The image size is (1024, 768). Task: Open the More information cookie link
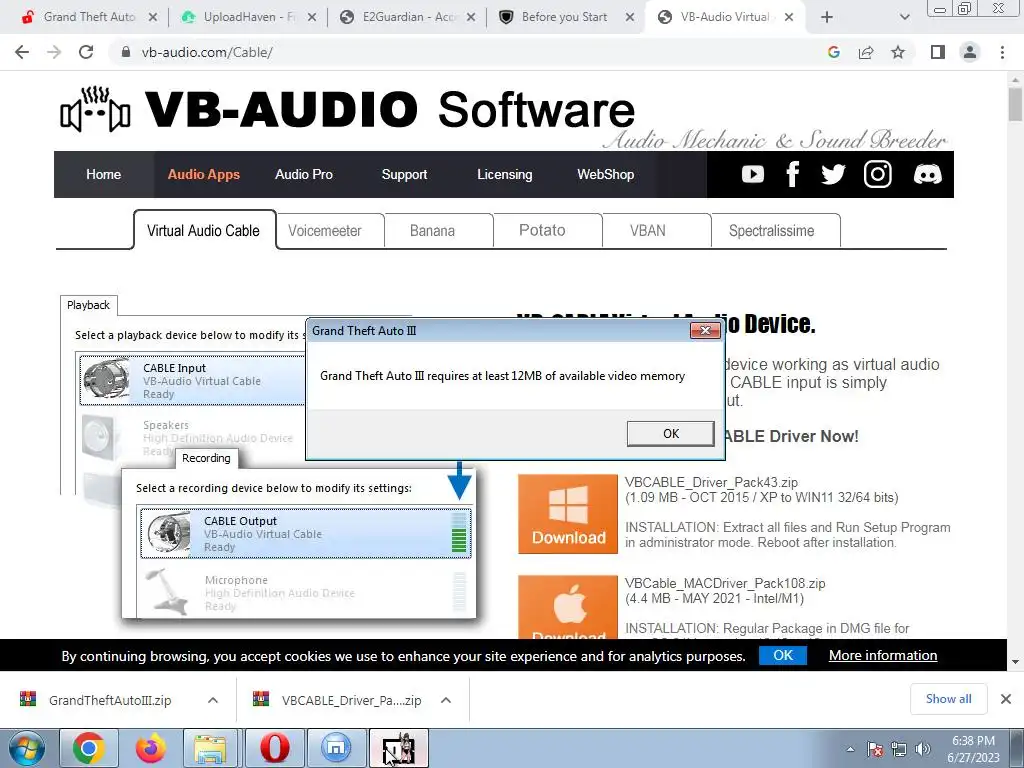point(883,655)
